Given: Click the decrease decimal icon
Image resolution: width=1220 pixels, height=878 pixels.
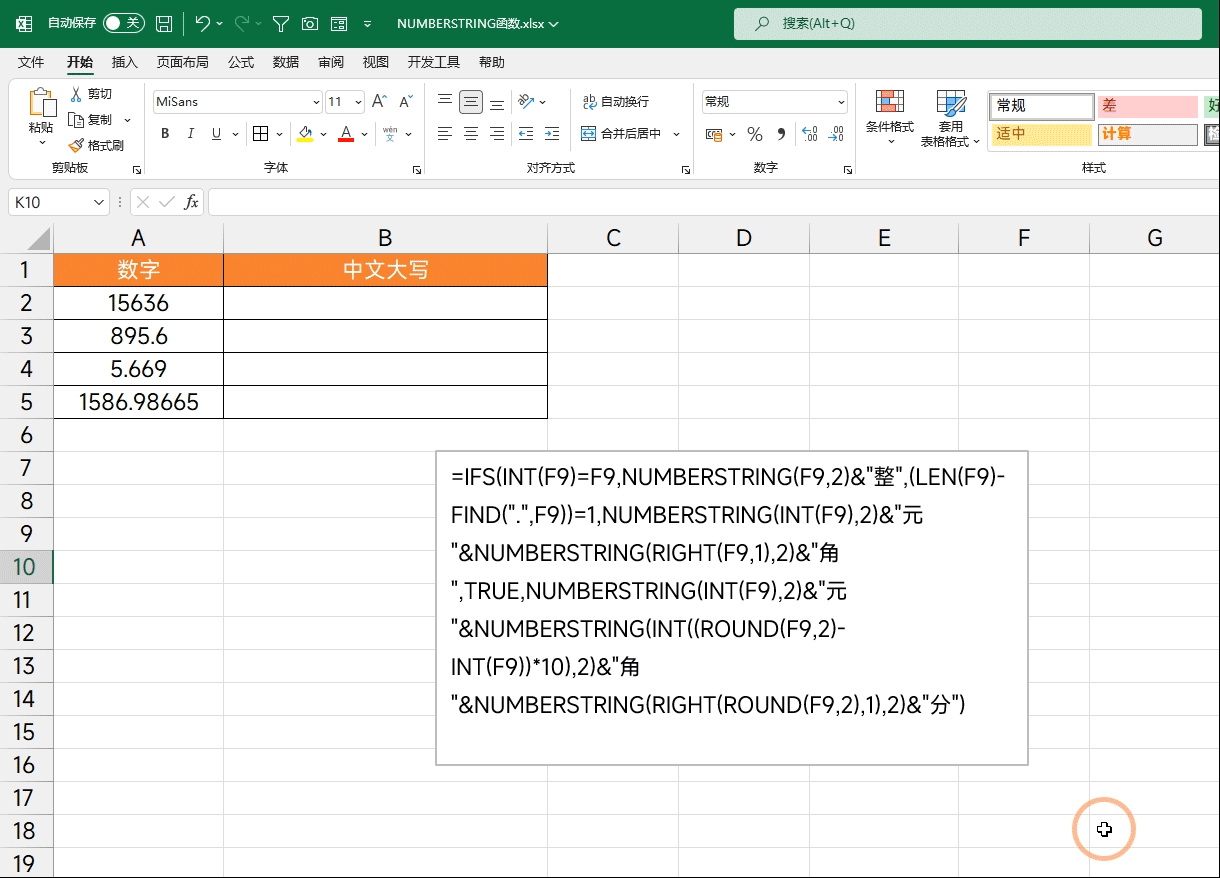Looking at the screenshot, I should [x=836, y=134].
